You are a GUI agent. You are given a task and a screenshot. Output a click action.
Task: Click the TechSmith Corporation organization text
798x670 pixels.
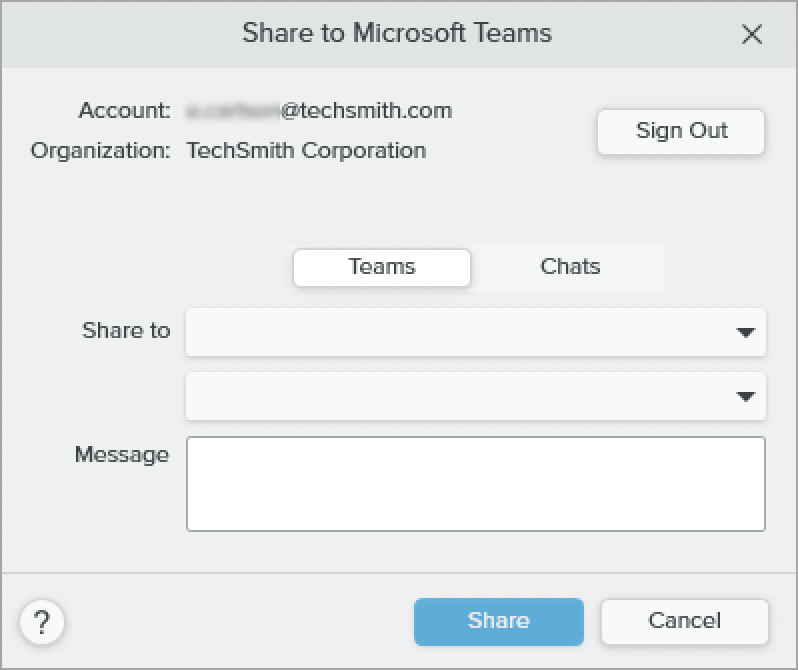click(306, 151)
